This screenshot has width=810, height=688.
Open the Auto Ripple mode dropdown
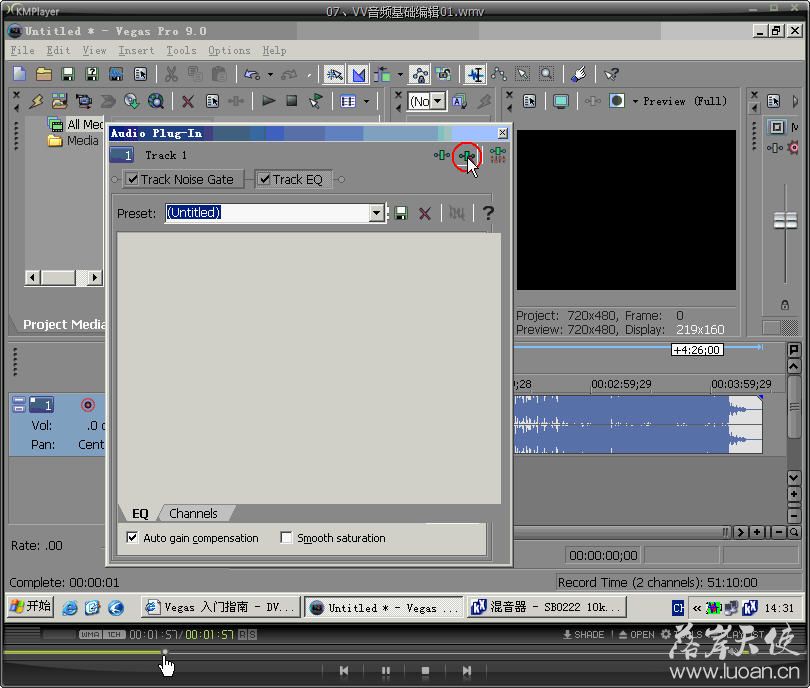click(400, 74)
